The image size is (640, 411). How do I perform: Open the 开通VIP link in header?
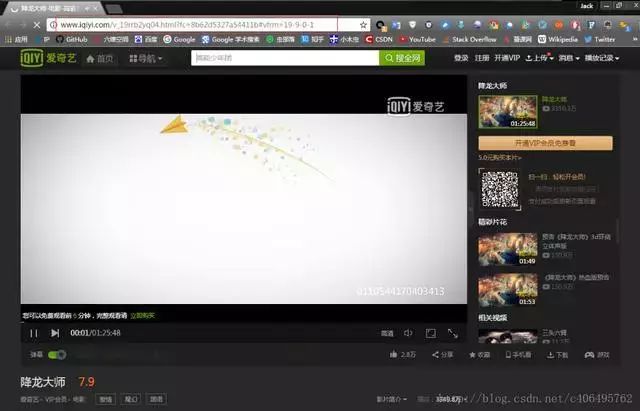pos(507,58)
